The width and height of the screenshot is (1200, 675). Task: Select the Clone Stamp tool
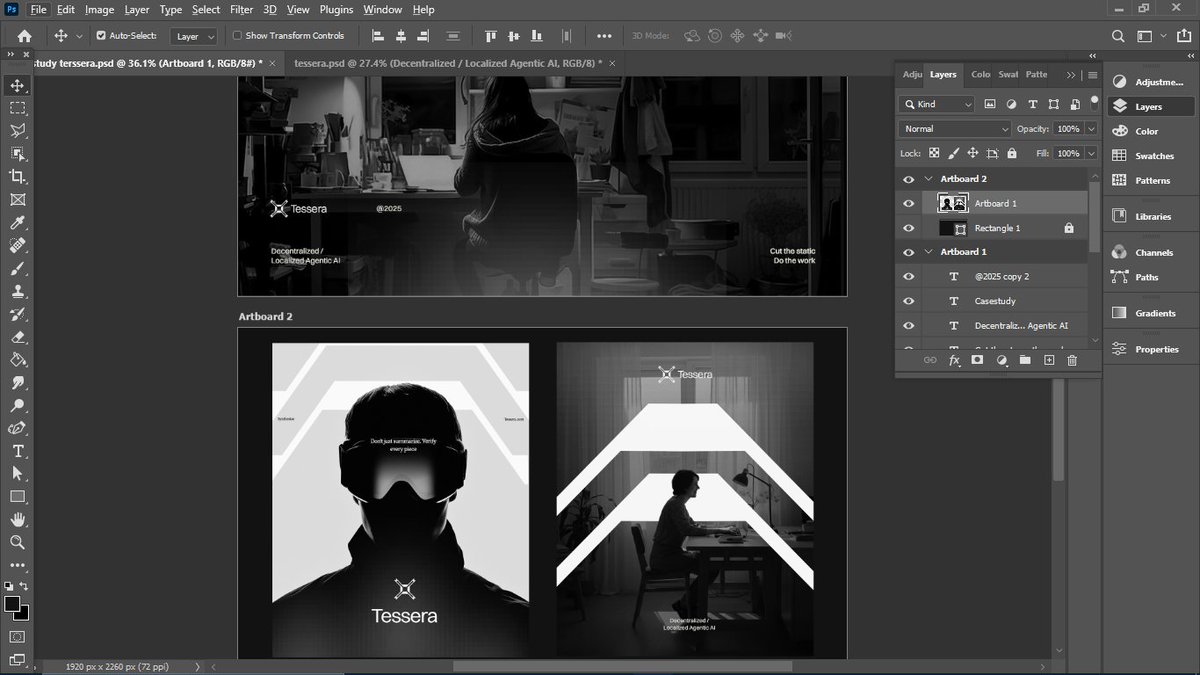click(x=17, y=291)
